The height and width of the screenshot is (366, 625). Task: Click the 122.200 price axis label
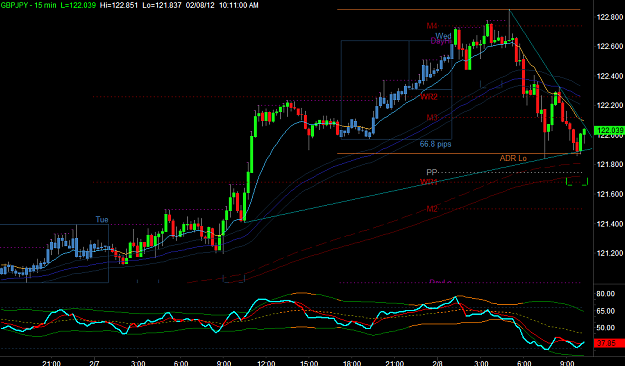click(609, 106)
